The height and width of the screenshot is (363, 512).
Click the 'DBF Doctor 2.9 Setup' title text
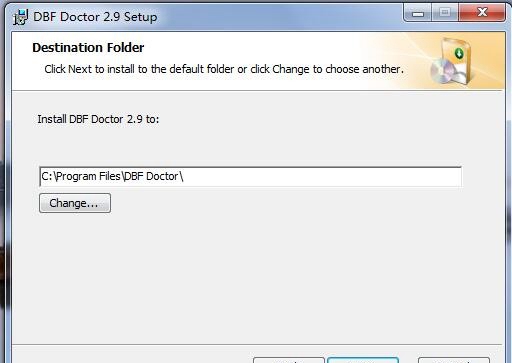pyautogui.click(x=95, y=17)
